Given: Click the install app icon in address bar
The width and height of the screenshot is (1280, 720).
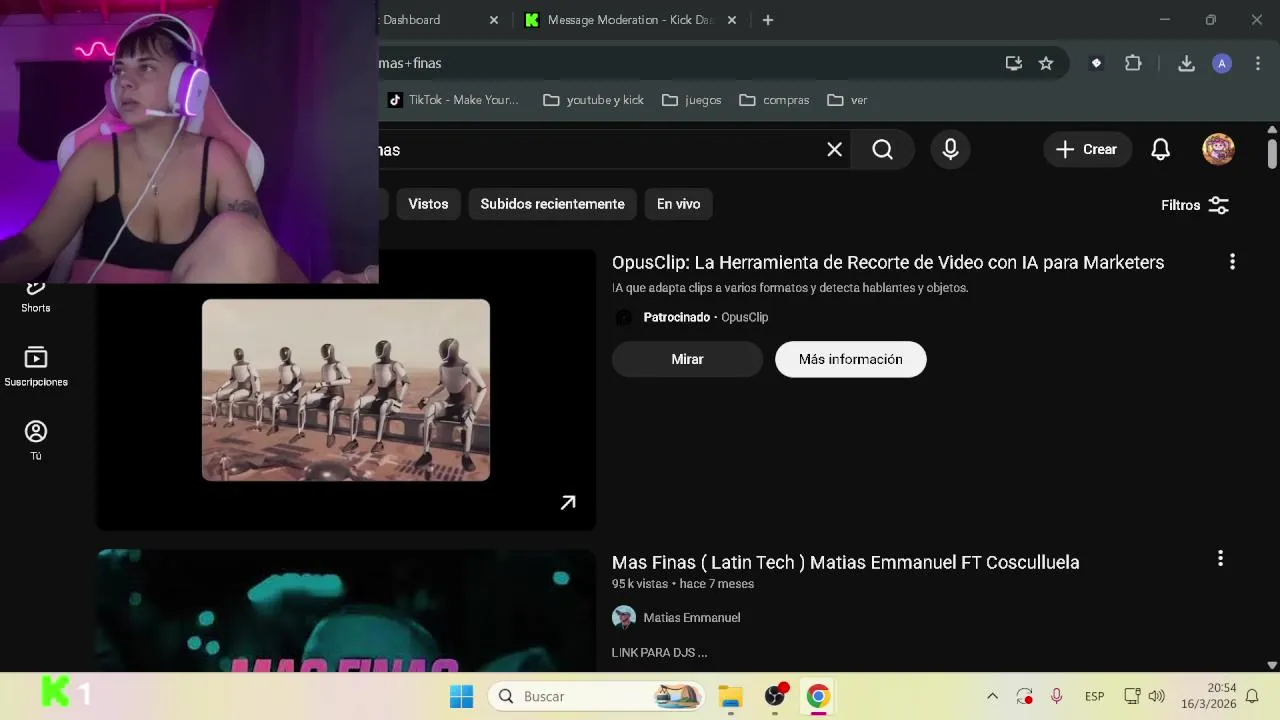Looking at the screenshot, I should (1014, 63).
